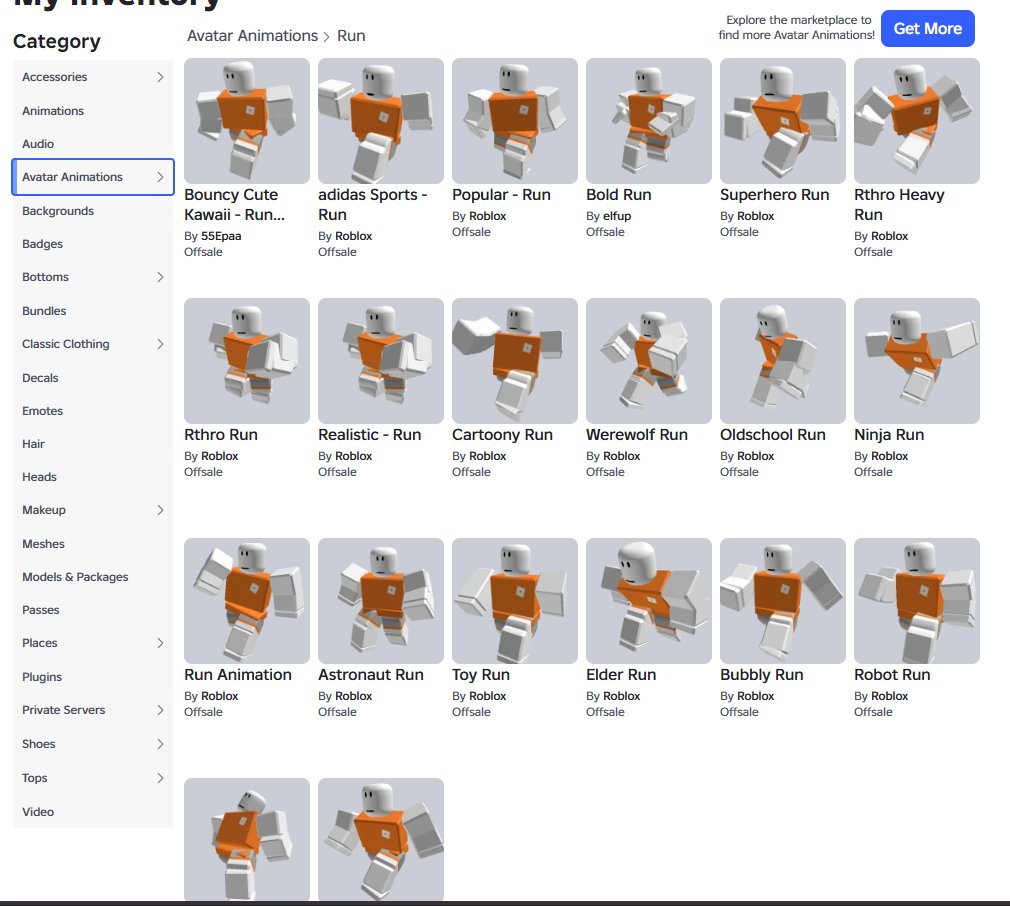Open creator 55Epaa profile link
1010x906 pixels.
point(221,236)
